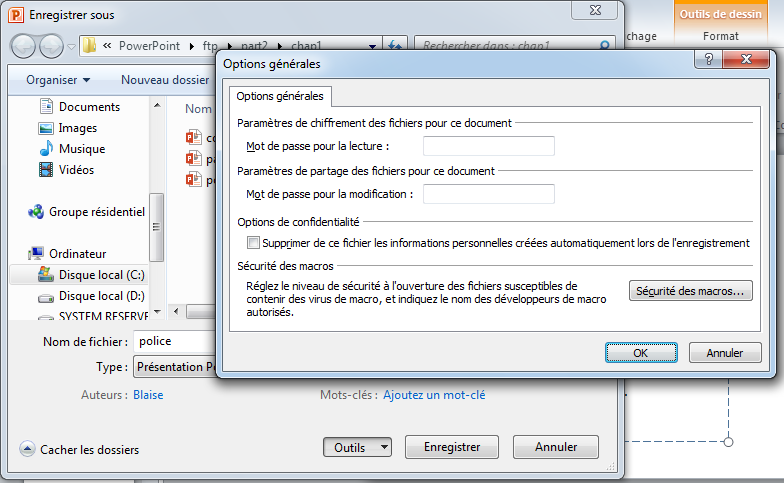
Task: Click Cacher les dossiers text
Action: pyautogui.click(x=90, y=450)
